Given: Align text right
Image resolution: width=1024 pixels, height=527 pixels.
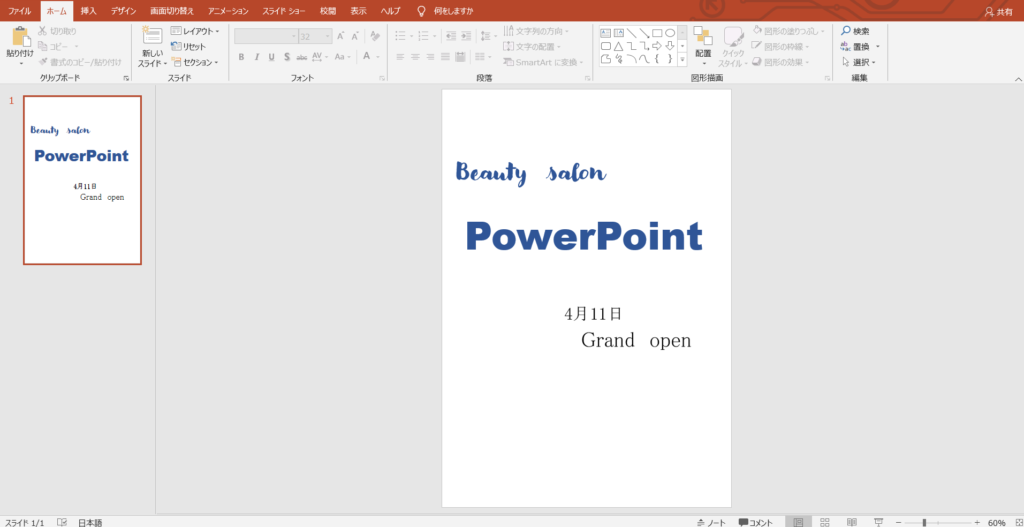Looking at the screenshot, I should coord(430,57).
